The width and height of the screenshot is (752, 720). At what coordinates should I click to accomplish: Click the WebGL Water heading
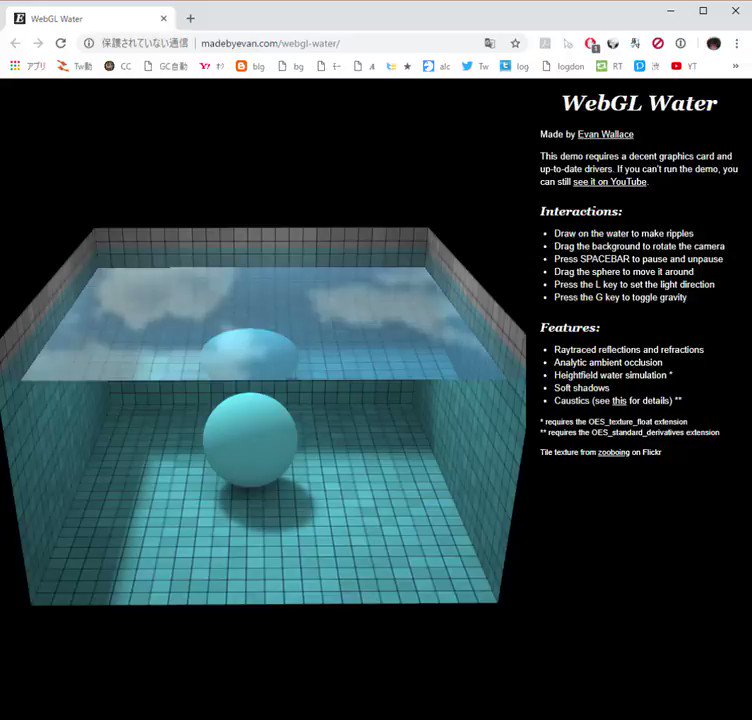click(639, 103)
